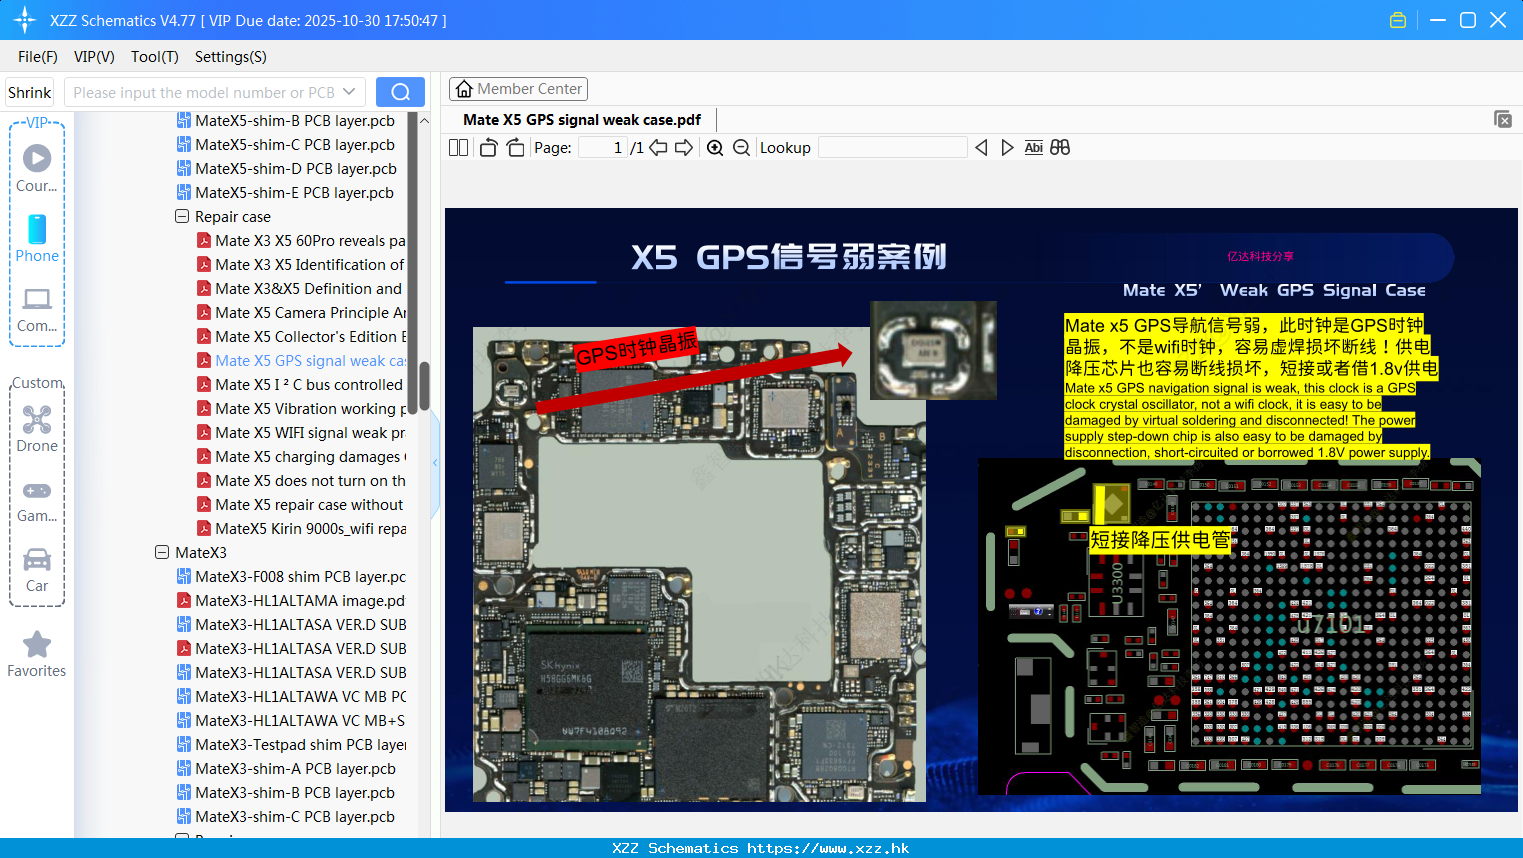Toggle the Abi whole-word match icon
This screenshot has width=1523, height=858.
tap(1033, 148)
